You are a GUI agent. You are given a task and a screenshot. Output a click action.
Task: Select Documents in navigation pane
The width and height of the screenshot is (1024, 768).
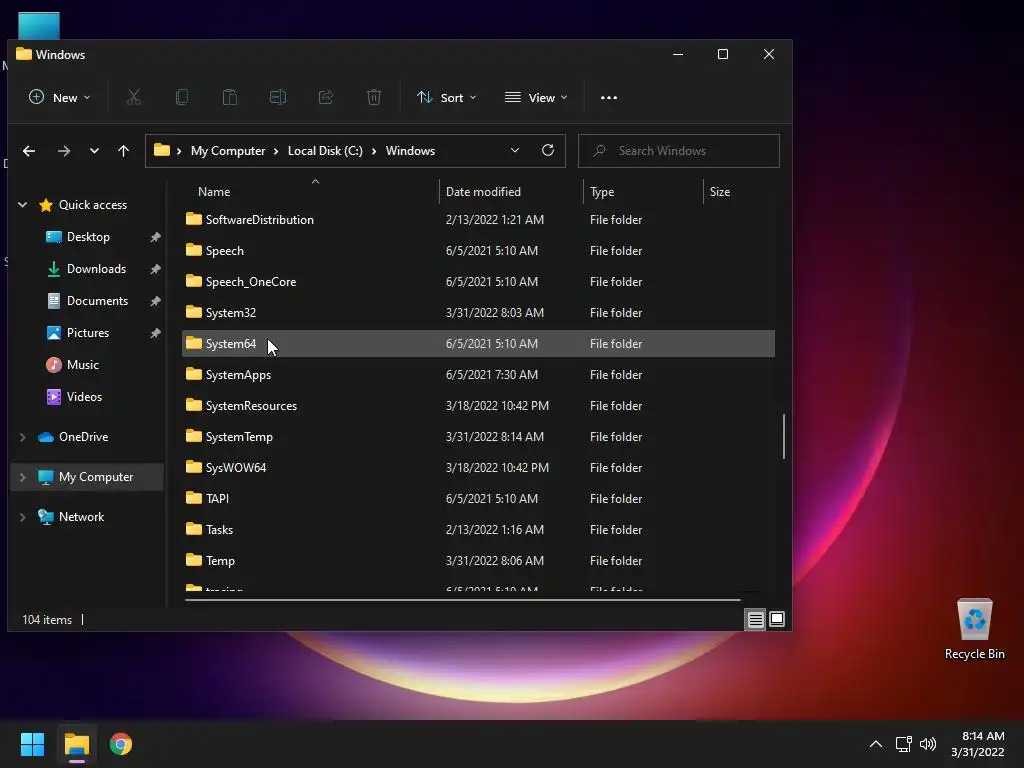pyautogui.click(x=97, y=301)
